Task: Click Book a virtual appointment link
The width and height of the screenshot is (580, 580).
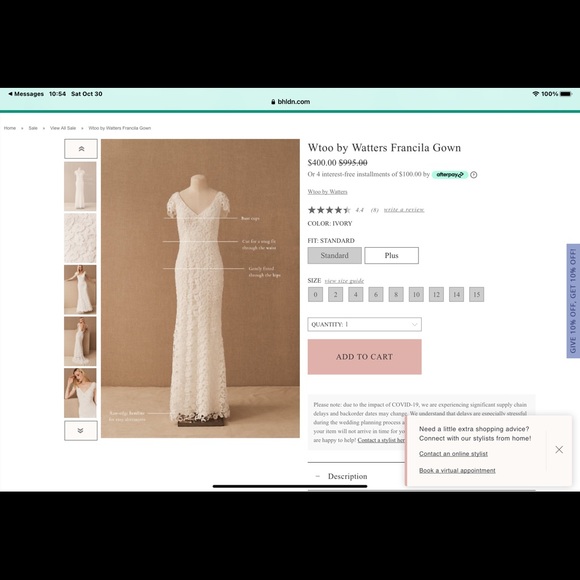Action: (x=458, y=471)
